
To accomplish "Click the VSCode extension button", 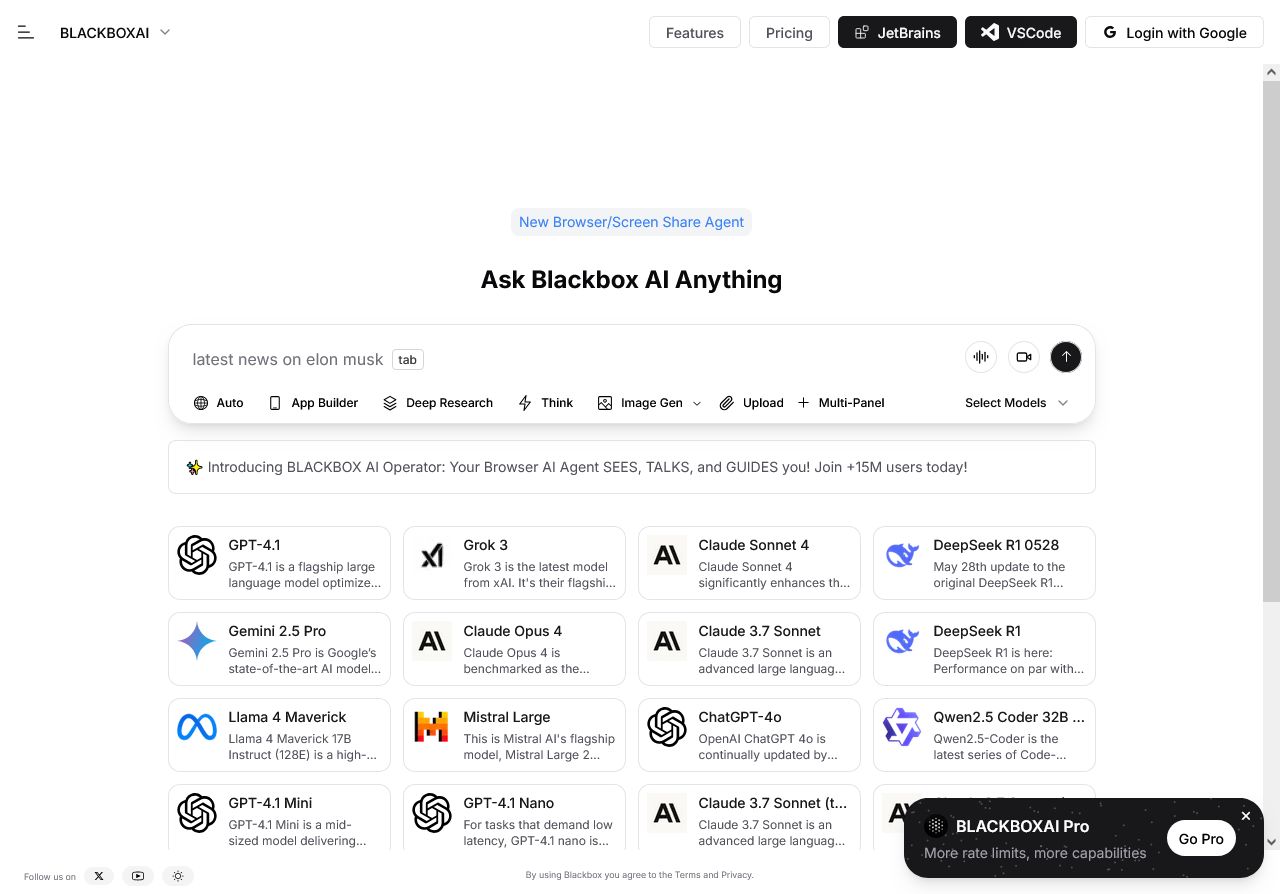I will [x=1020, y=32].
